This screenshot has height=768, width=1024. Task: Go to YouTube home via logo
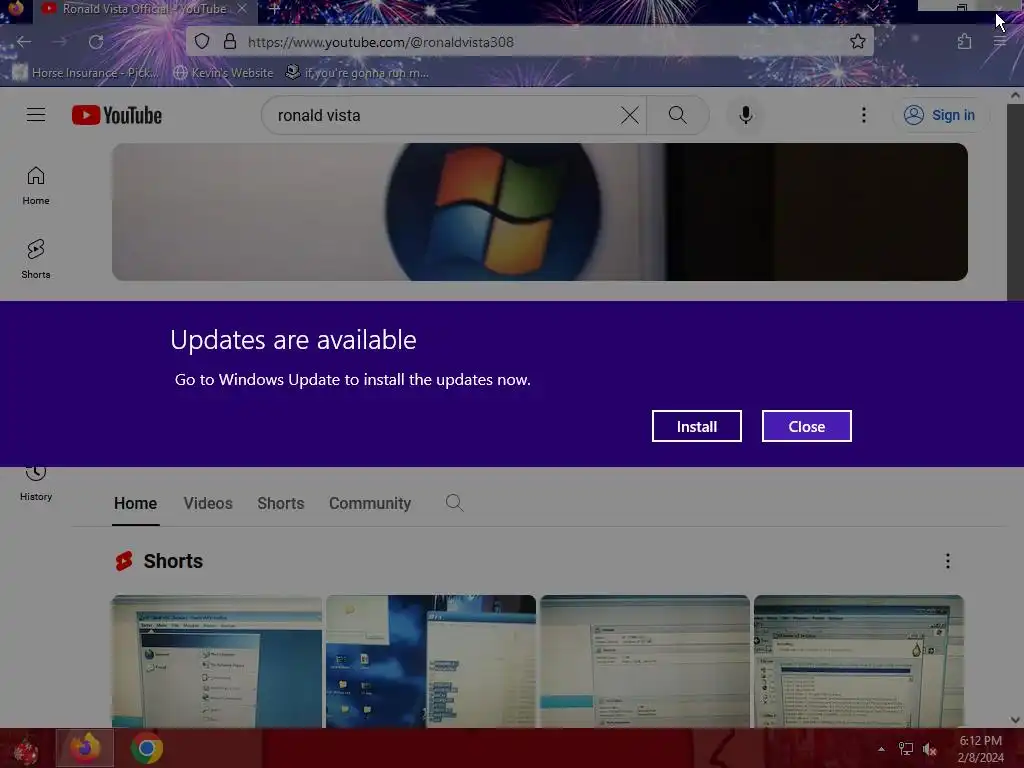[x=117, y=115]
